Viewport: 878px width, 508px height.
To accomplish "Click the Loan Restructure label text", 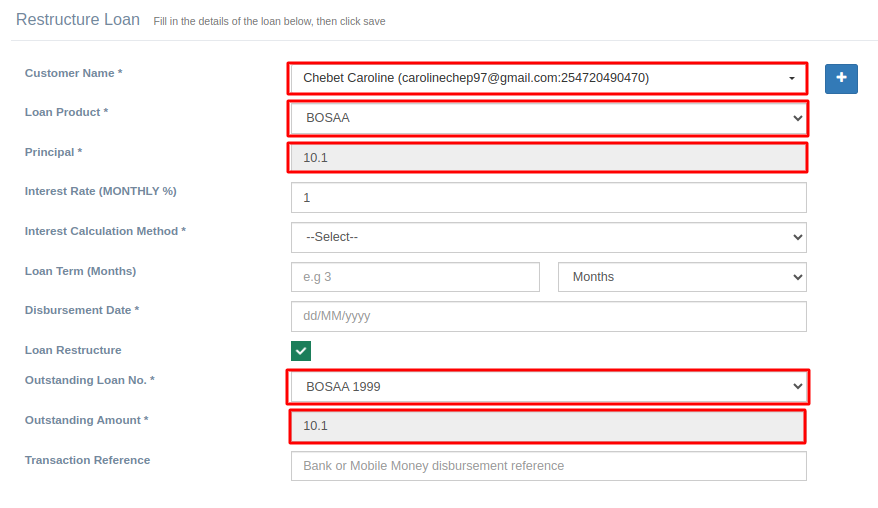I will pos(73,350).
